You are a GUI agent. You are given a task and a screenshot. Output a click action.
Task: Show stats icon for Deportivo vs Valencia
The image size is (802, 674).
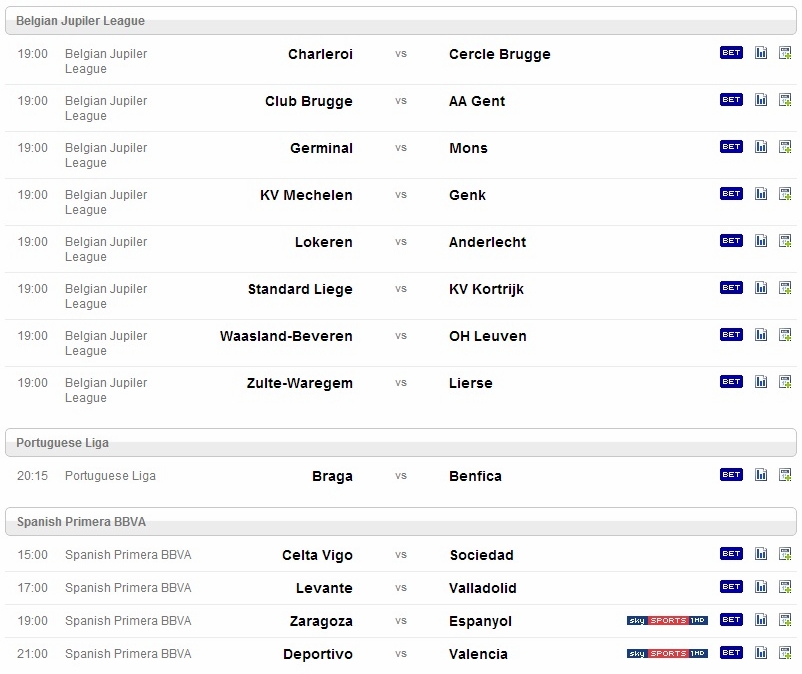761,653
